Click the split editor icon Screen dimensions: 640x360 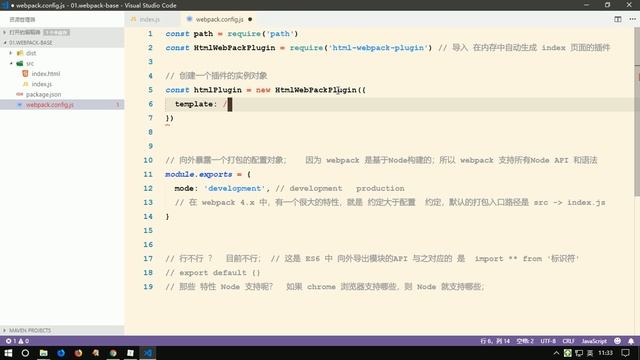coord(618,19)
